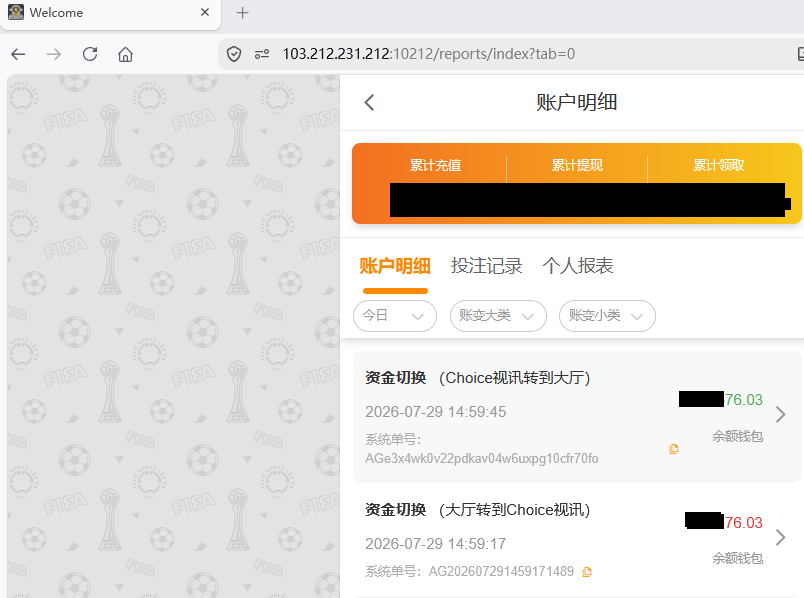Screen dimensions: 804x598
Task: Open 大厅转到Choice视讯 record details chevron
Action: tap(780, 537)
